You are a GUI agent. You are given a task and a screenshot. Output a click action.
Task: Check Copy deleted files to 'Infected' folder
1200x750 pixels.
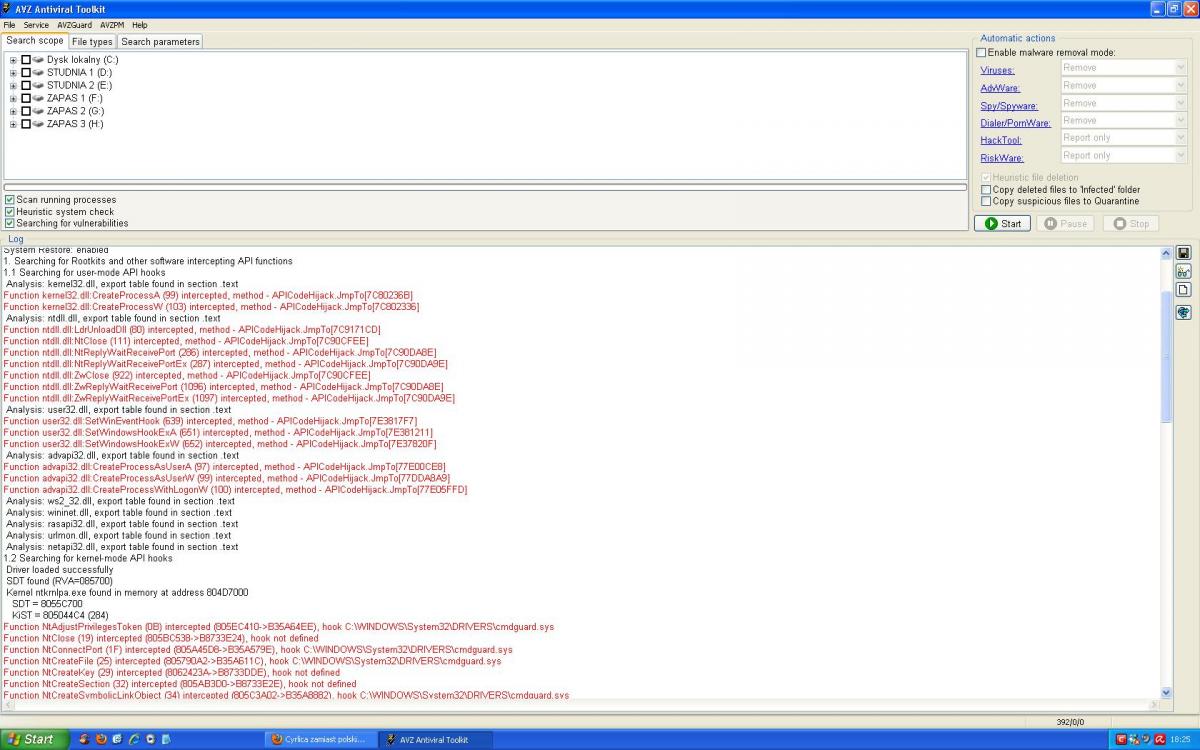(986, 189)
